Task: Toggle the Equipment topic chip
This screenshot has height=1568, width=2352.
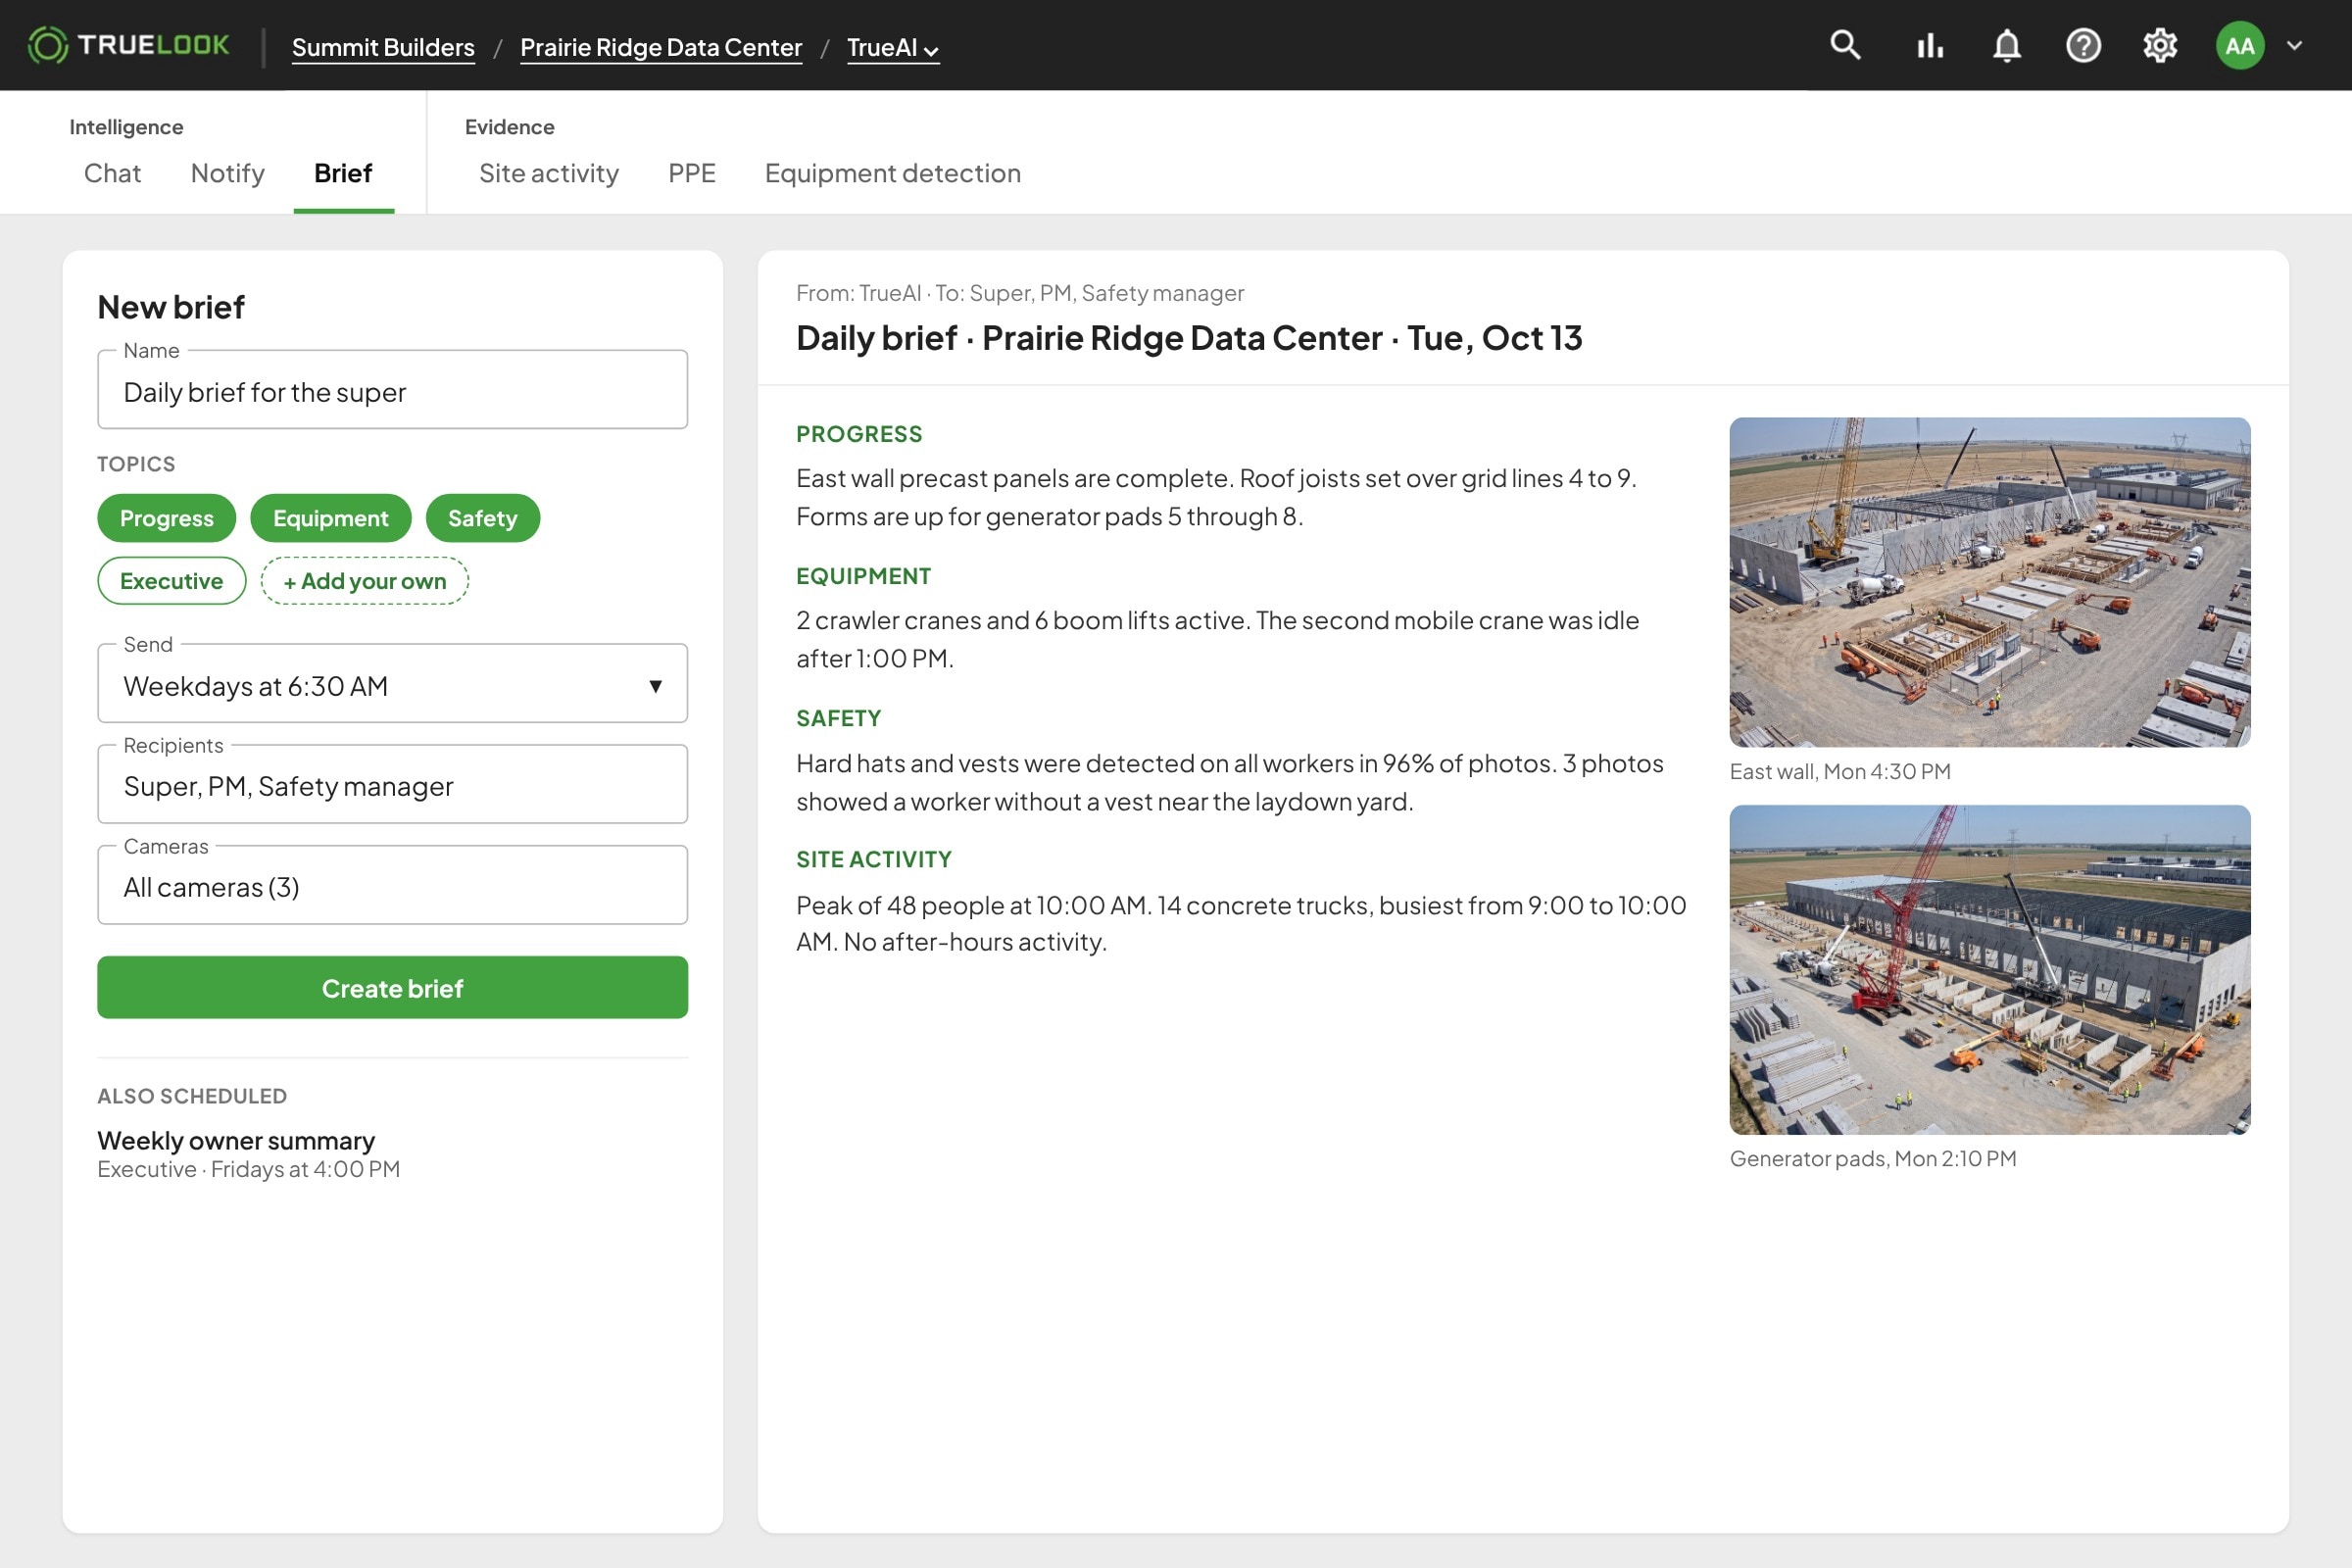Action: click(x=330, y=518)
